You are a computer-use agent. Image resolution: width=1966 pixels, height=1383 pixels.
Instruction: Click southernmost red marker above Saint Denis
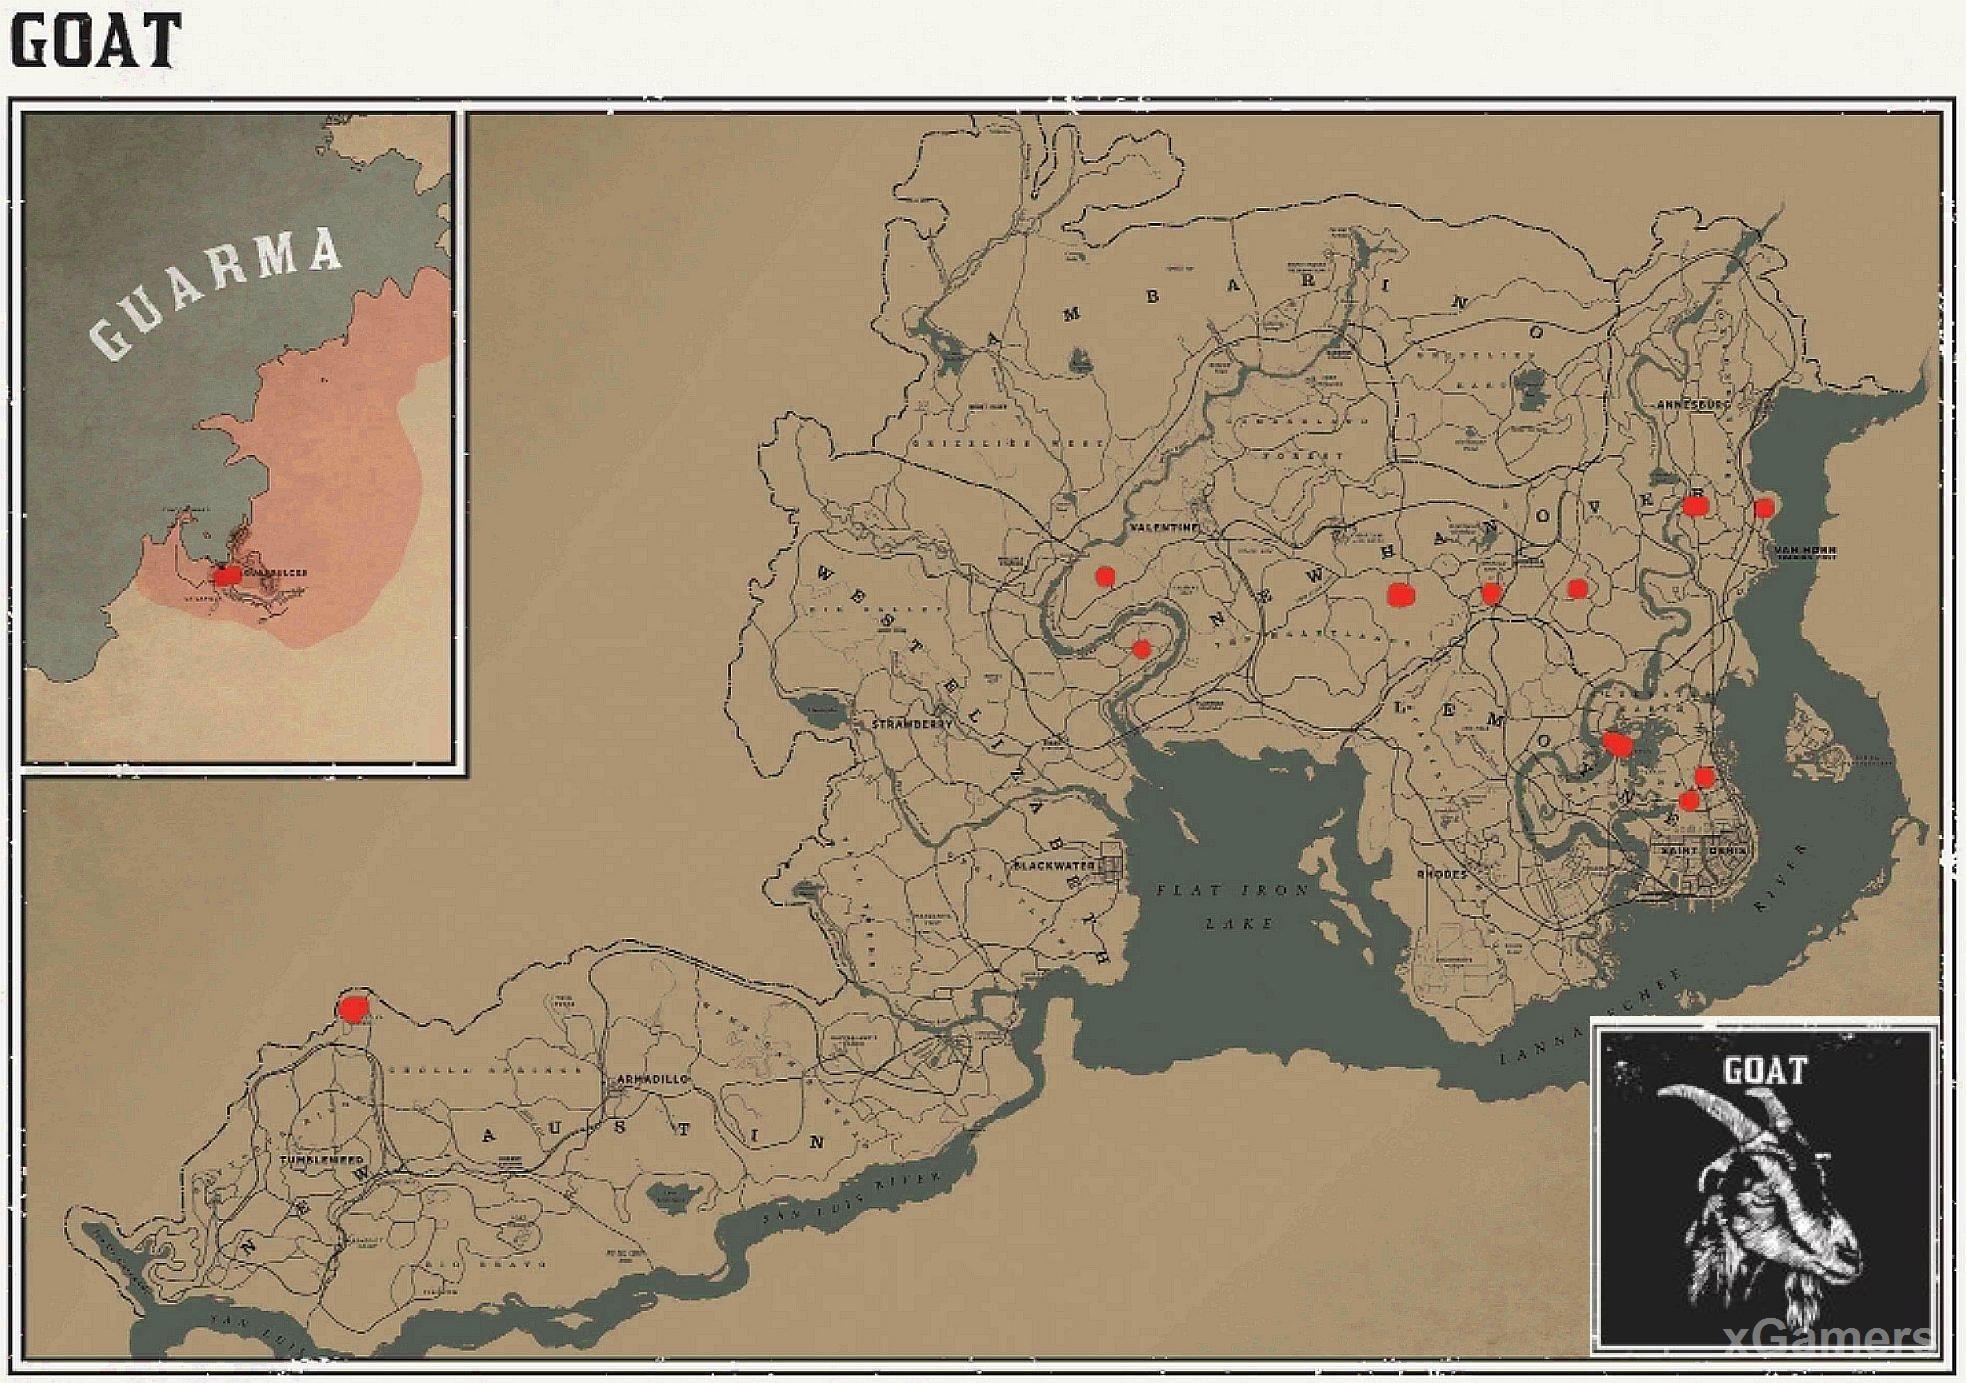tap(1689, 800)
